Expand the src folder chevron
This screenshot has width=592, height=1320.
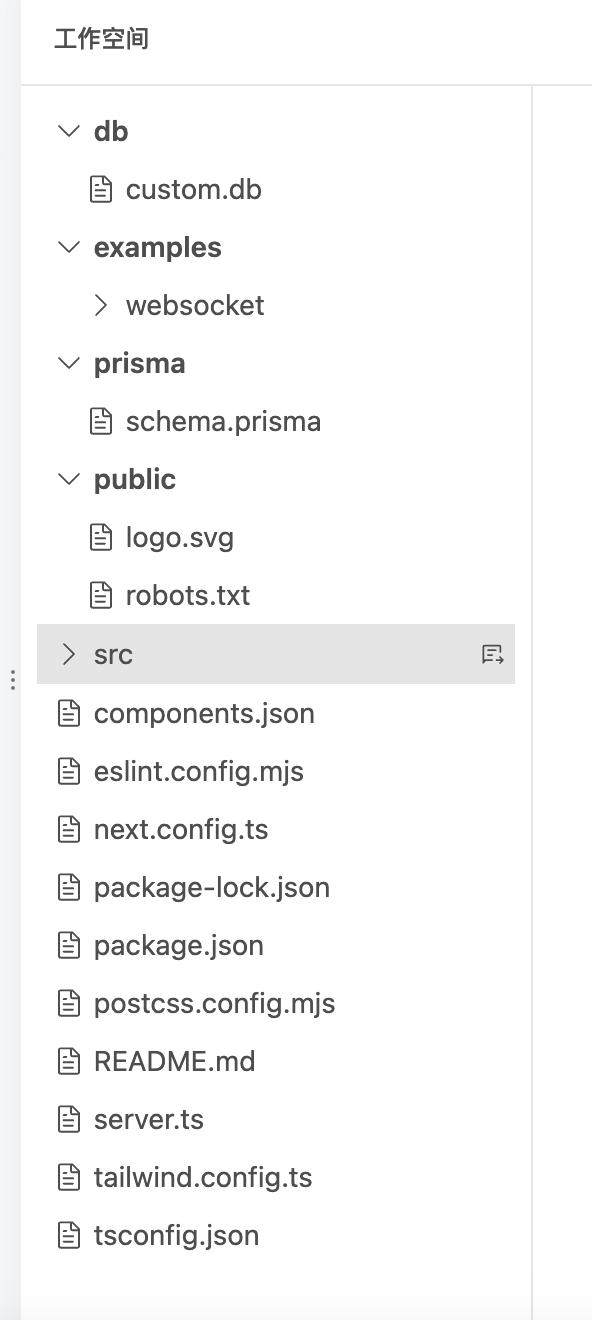68,654
